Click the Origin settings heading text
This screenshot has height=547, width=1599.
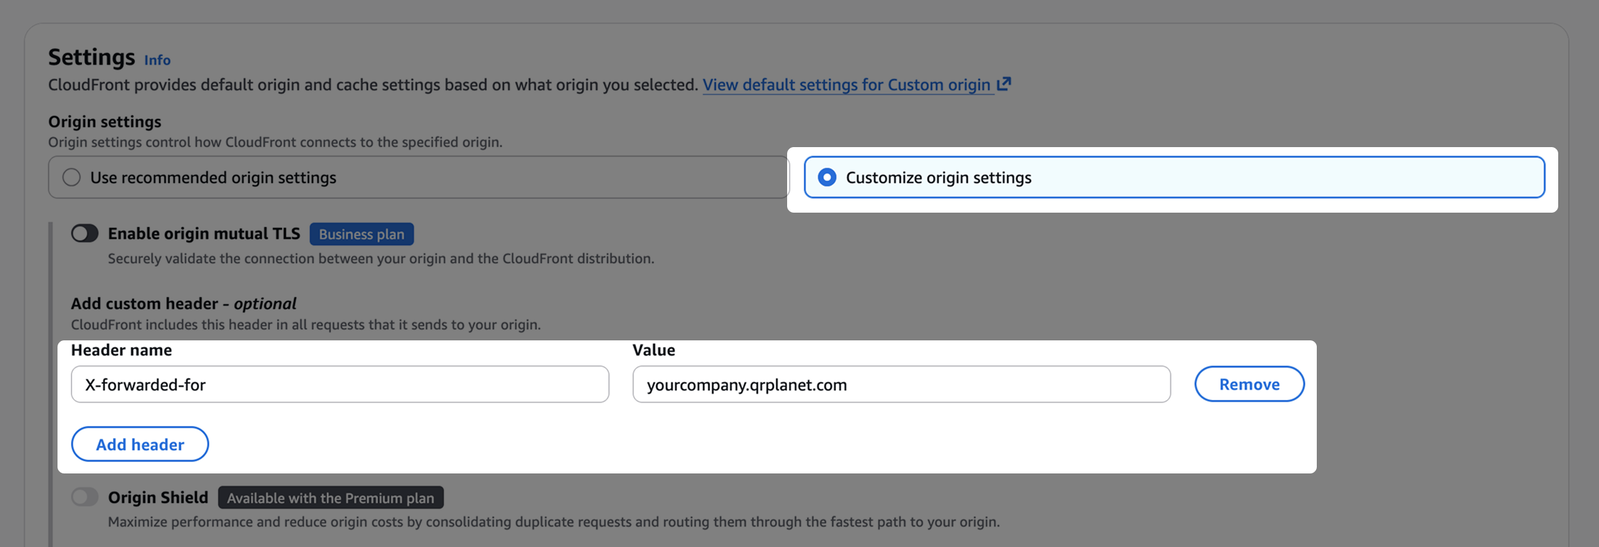105,121
